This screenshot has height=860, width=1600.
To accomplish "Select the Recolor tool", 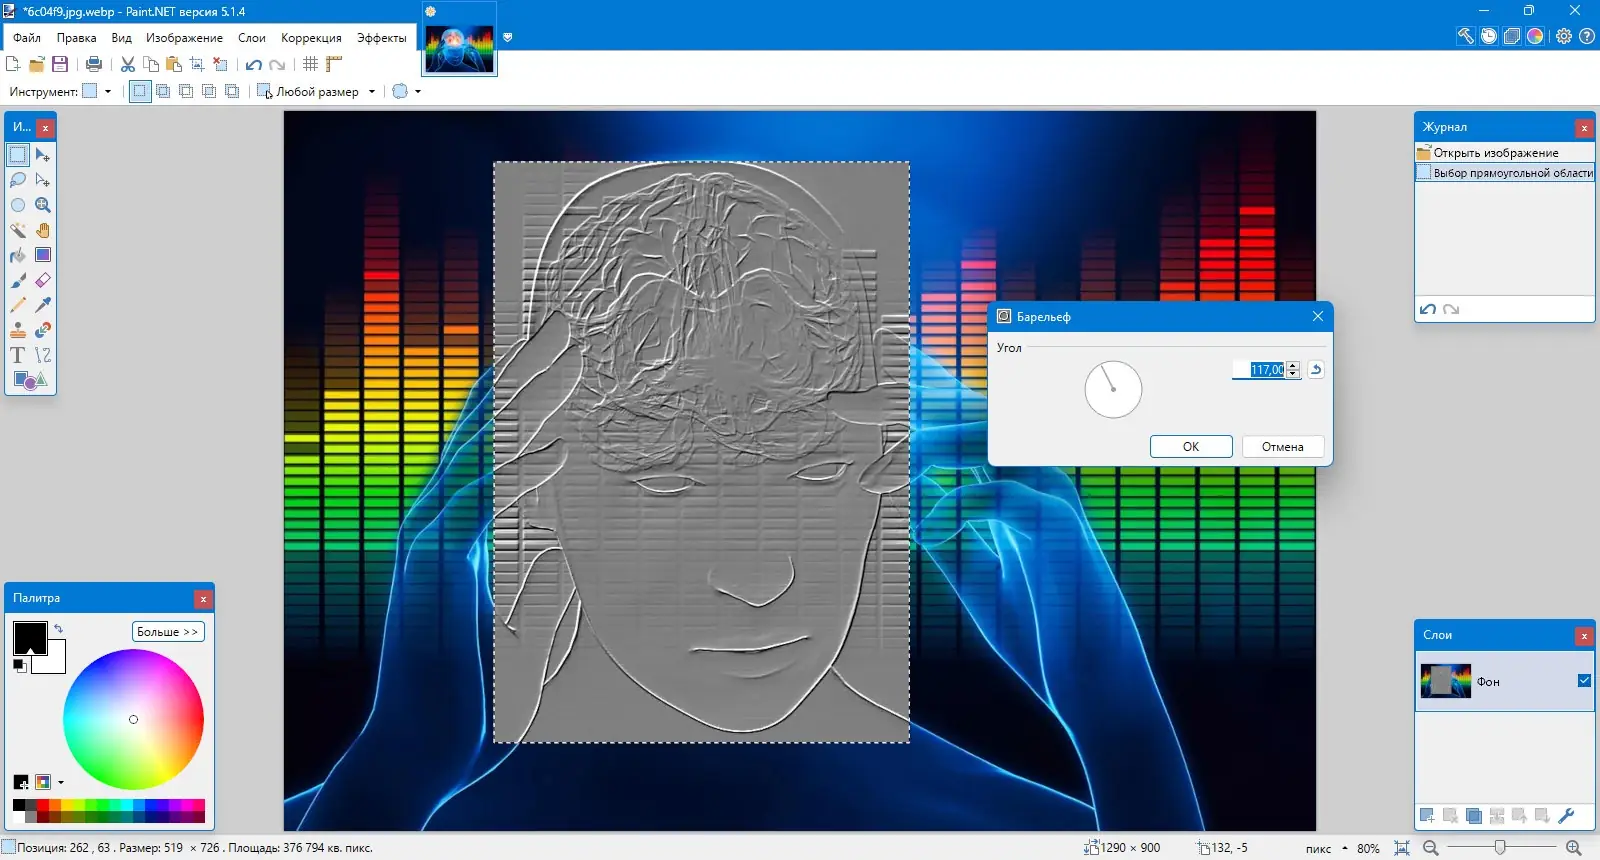I will tap(43, 330).
